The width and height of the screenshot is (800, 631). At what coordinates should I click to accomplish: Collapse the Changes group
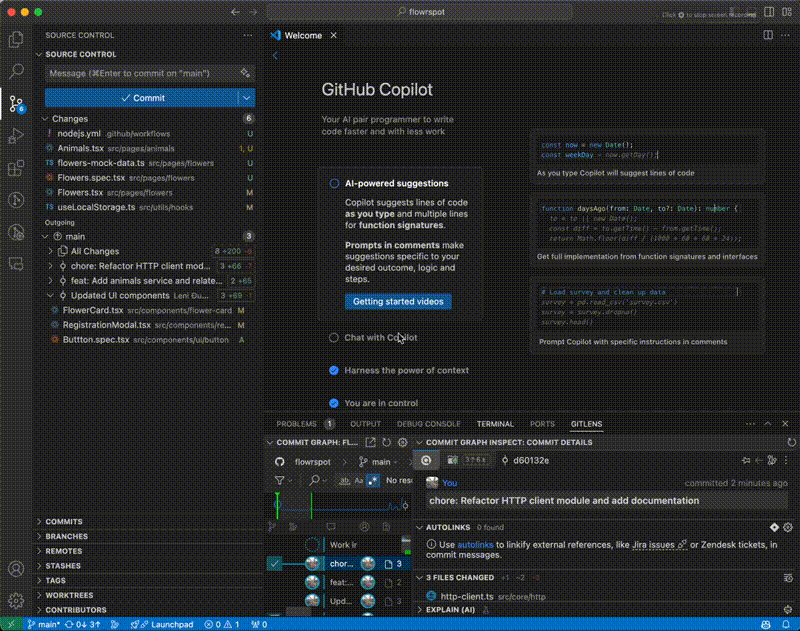45,119
